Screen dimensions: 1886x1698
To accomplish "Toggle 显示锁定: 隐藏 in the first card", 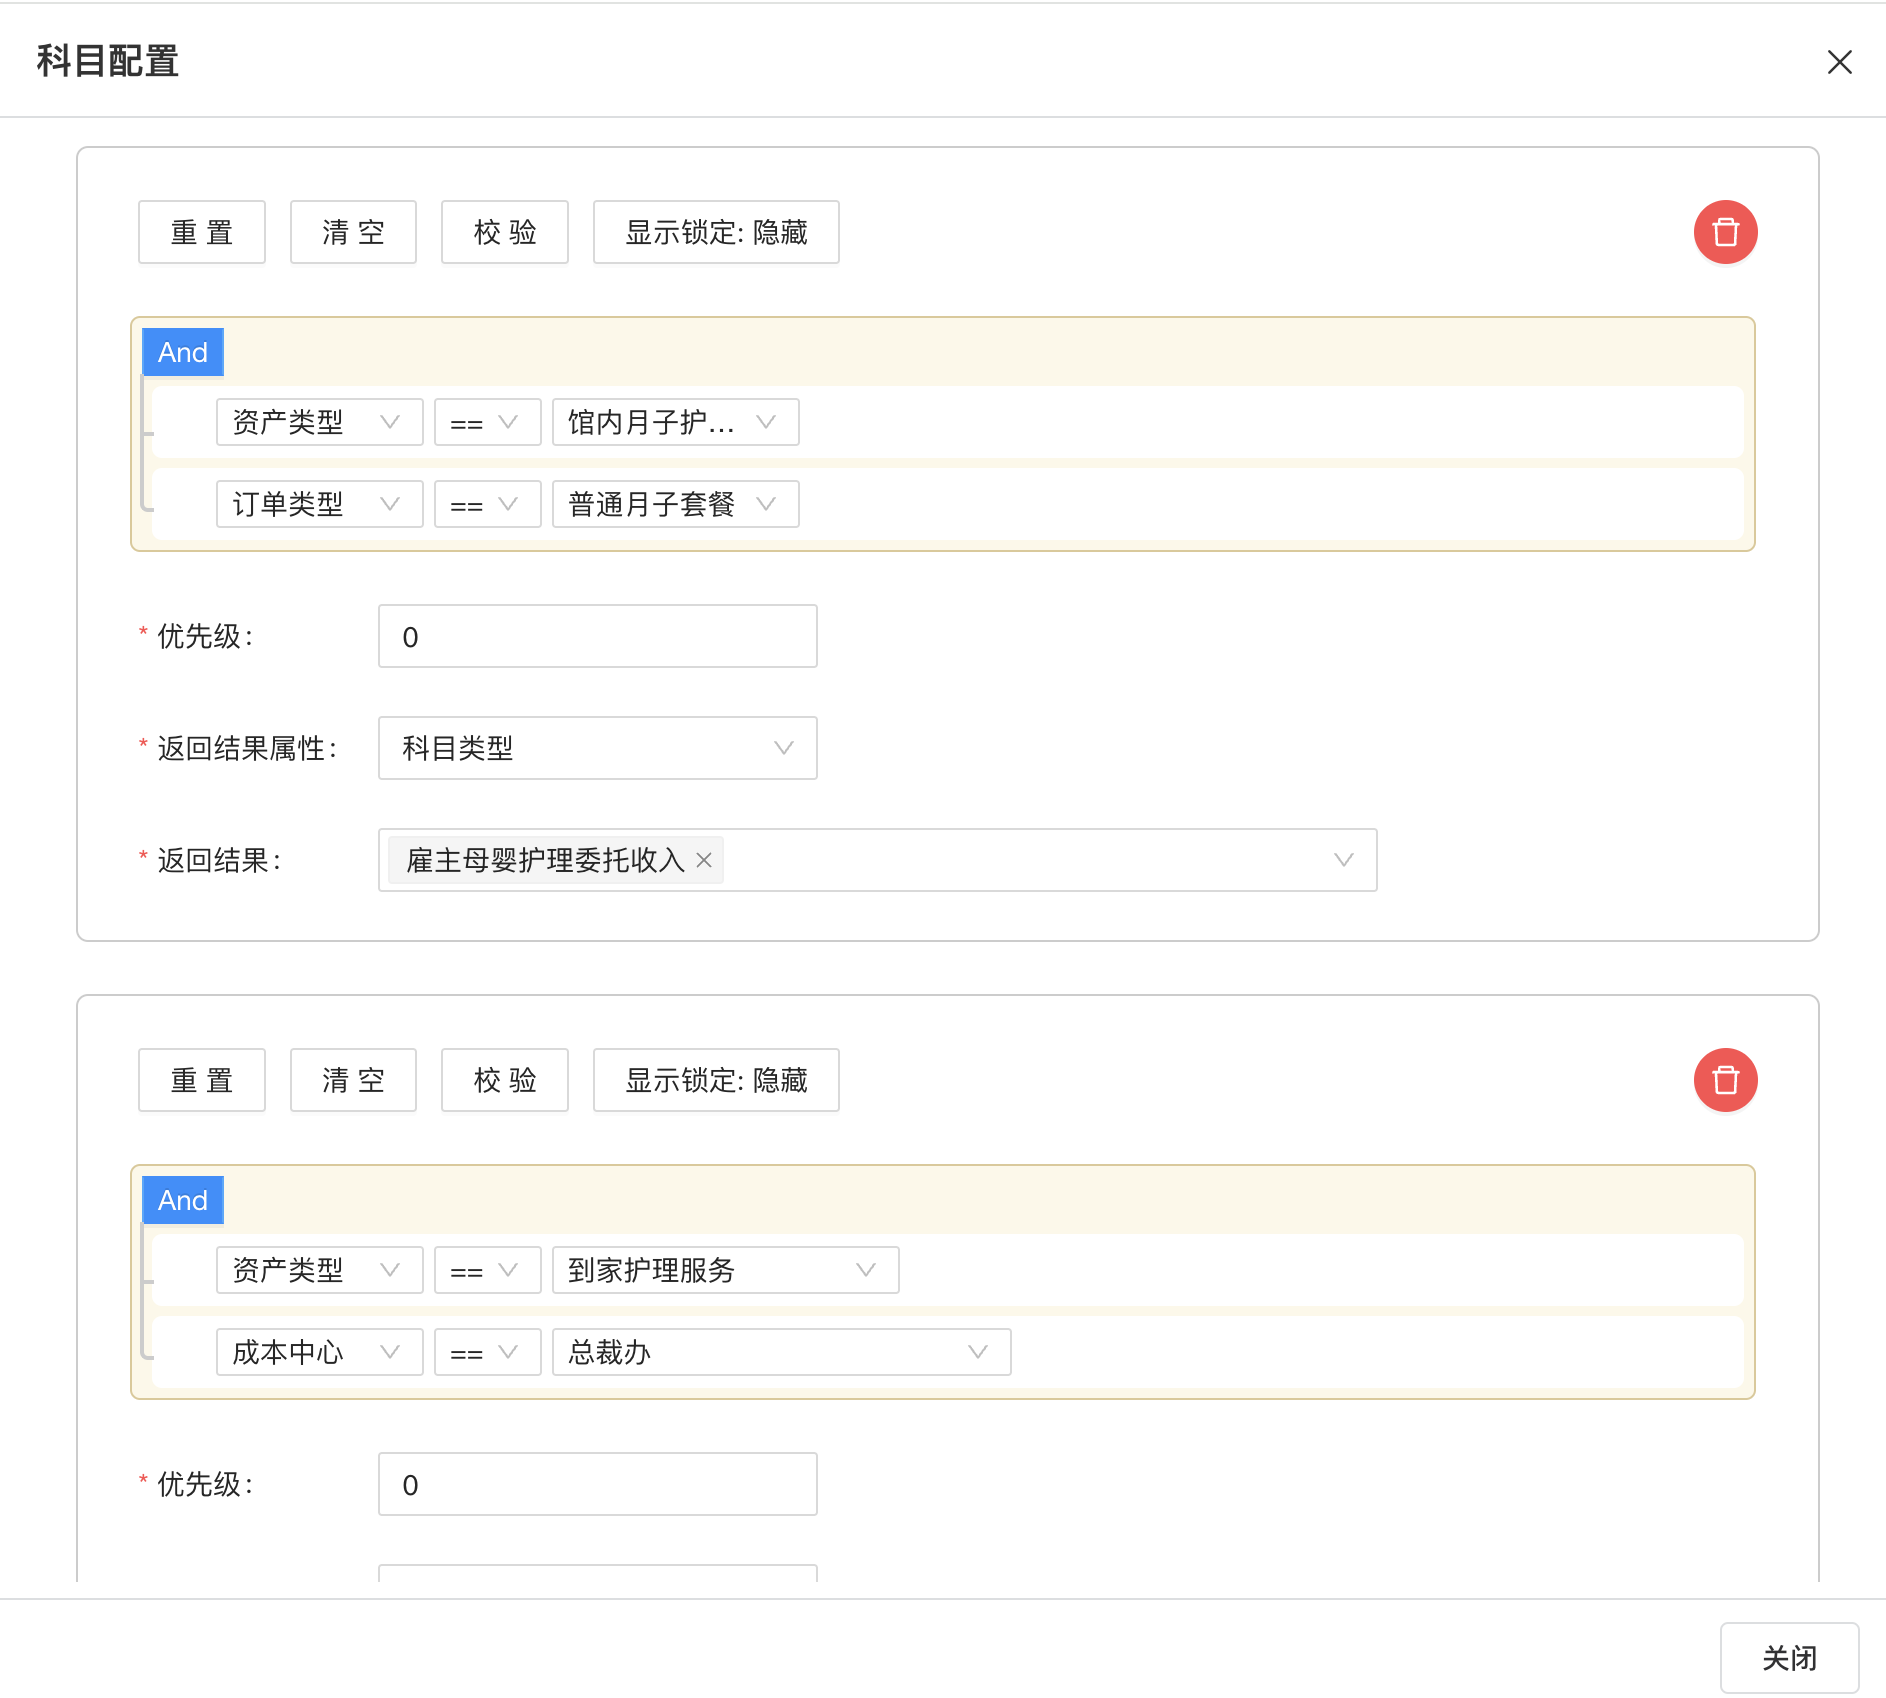I will tap(716, 232).
